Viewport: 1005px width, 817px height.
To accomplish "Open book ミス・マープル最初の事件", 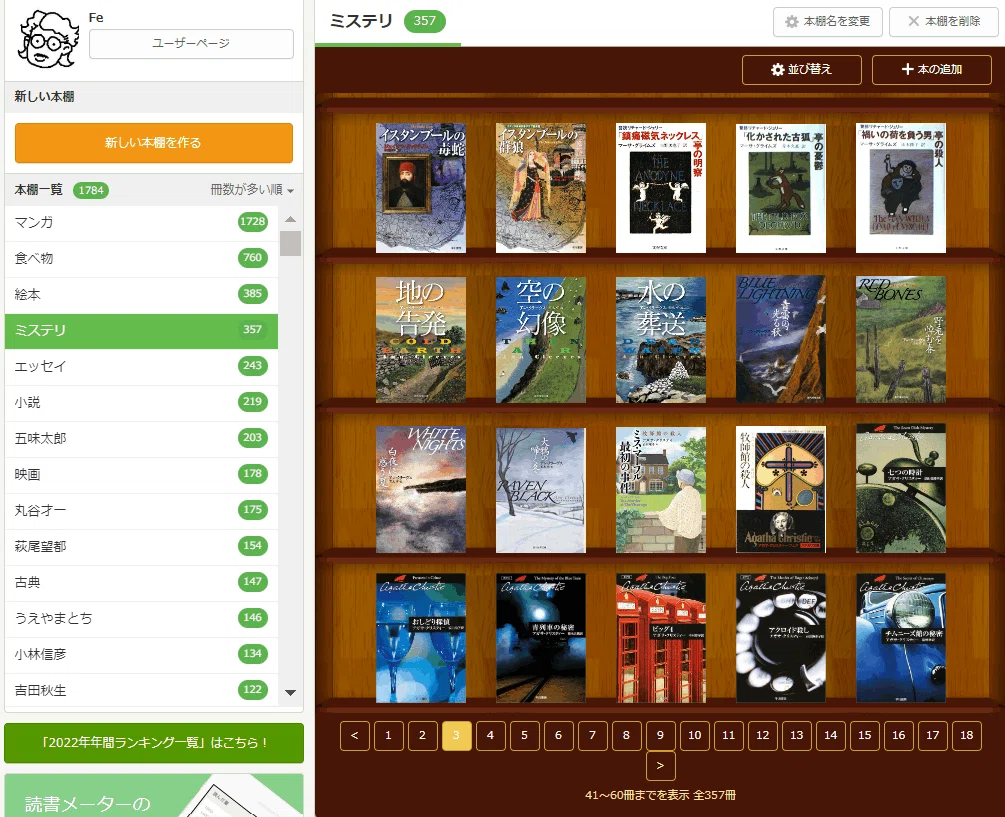I will point(660,490).
